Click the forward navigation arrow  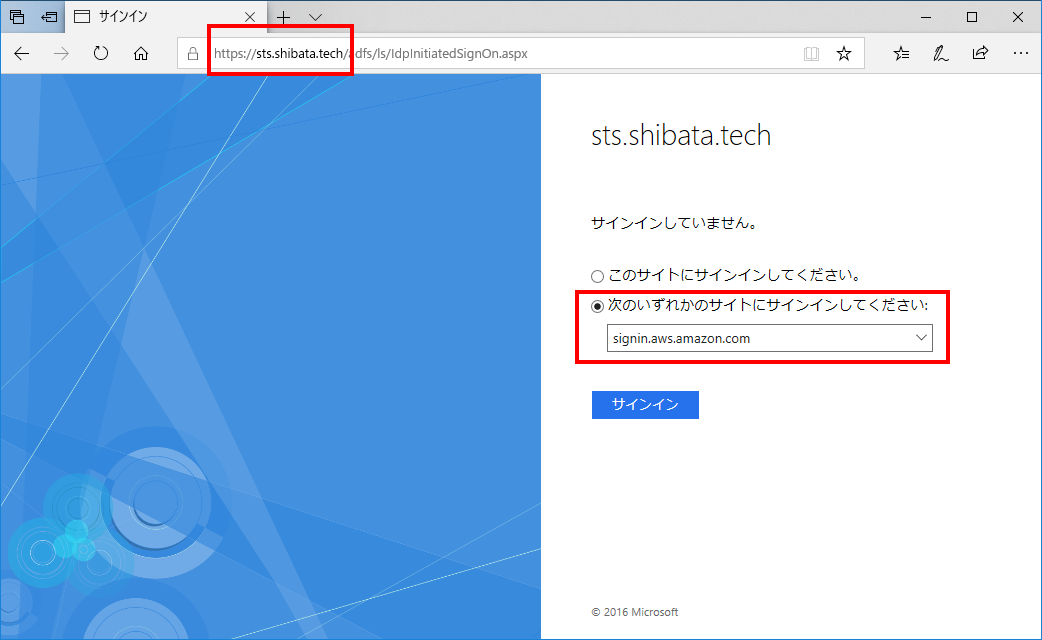pos(60,54)
